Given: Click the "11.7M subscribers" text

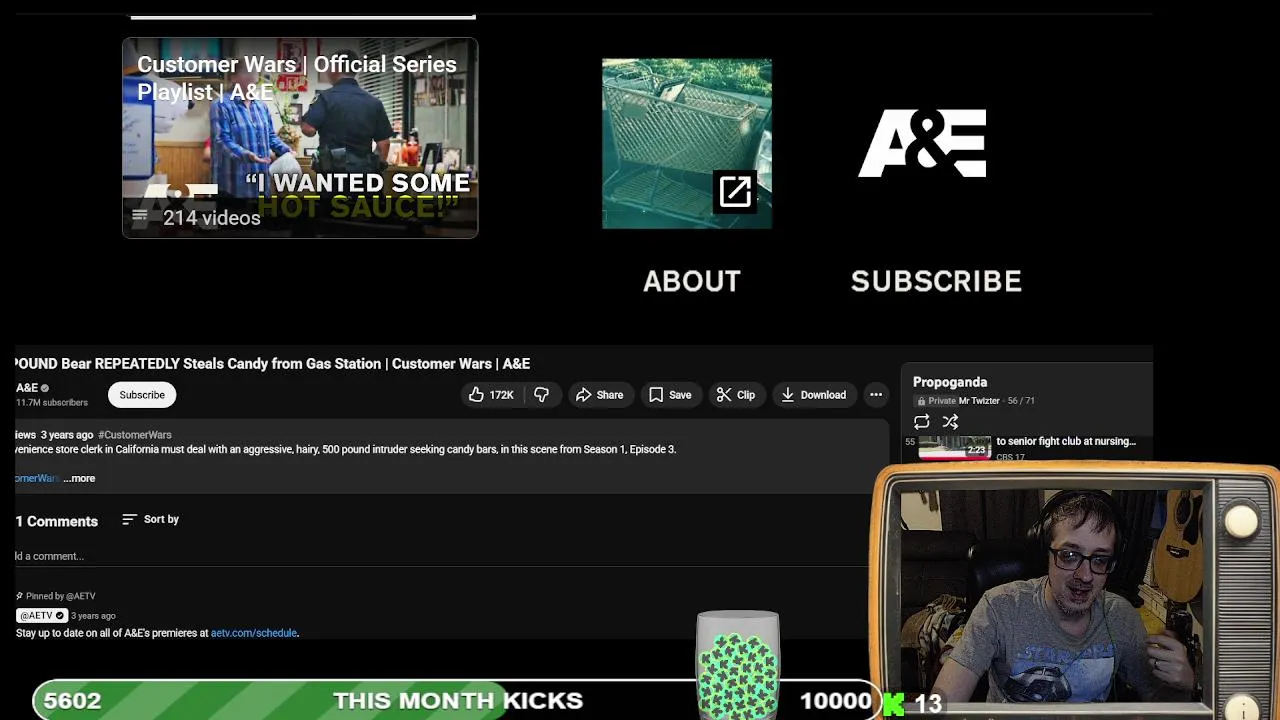Looking at the screenshot, I should tap(52, 402).
